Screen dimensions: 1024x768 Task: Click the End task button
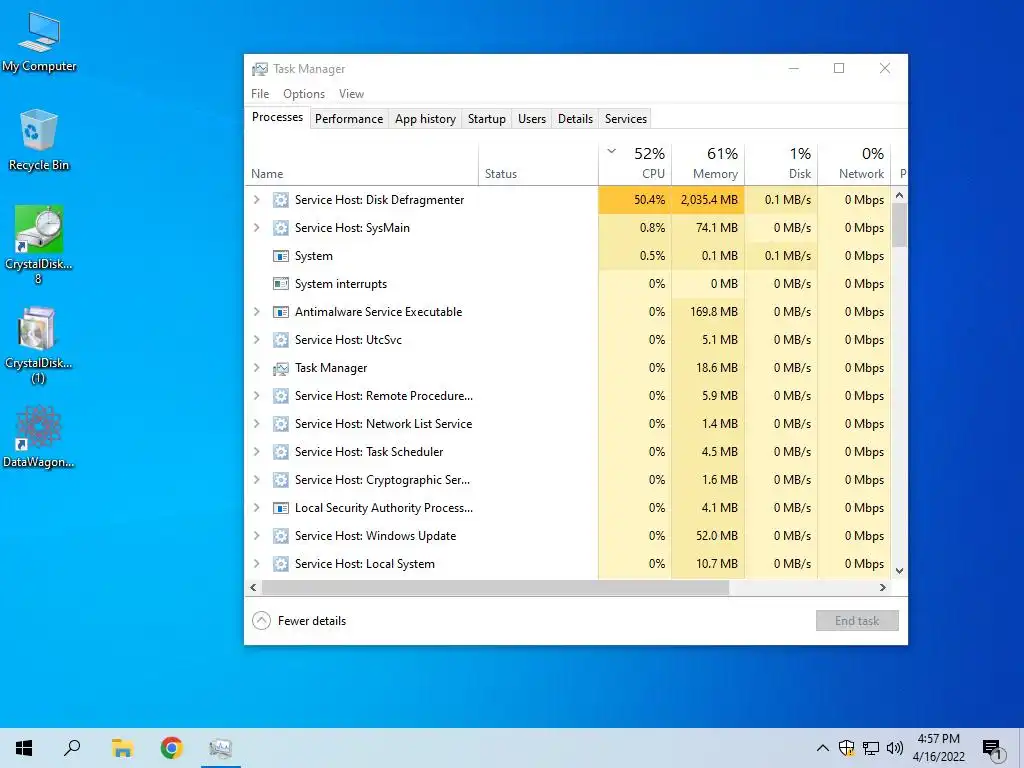(x=857, y=620)
